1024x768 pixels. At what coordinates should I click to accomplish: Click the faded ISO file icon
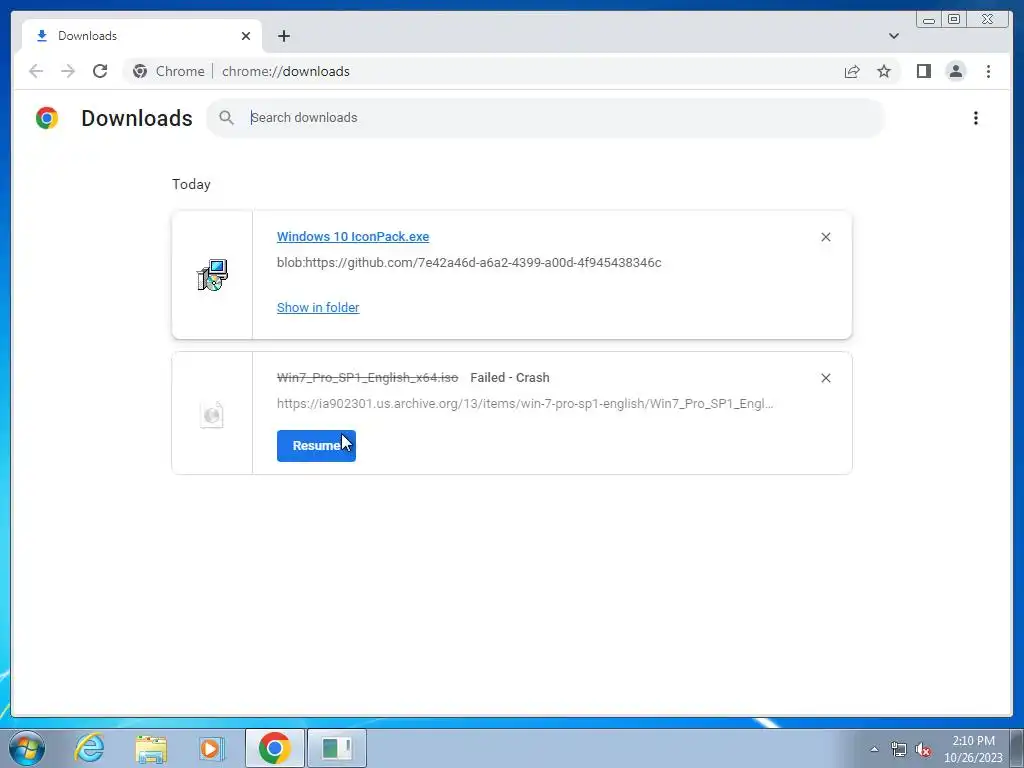click(x=212, y=415)
